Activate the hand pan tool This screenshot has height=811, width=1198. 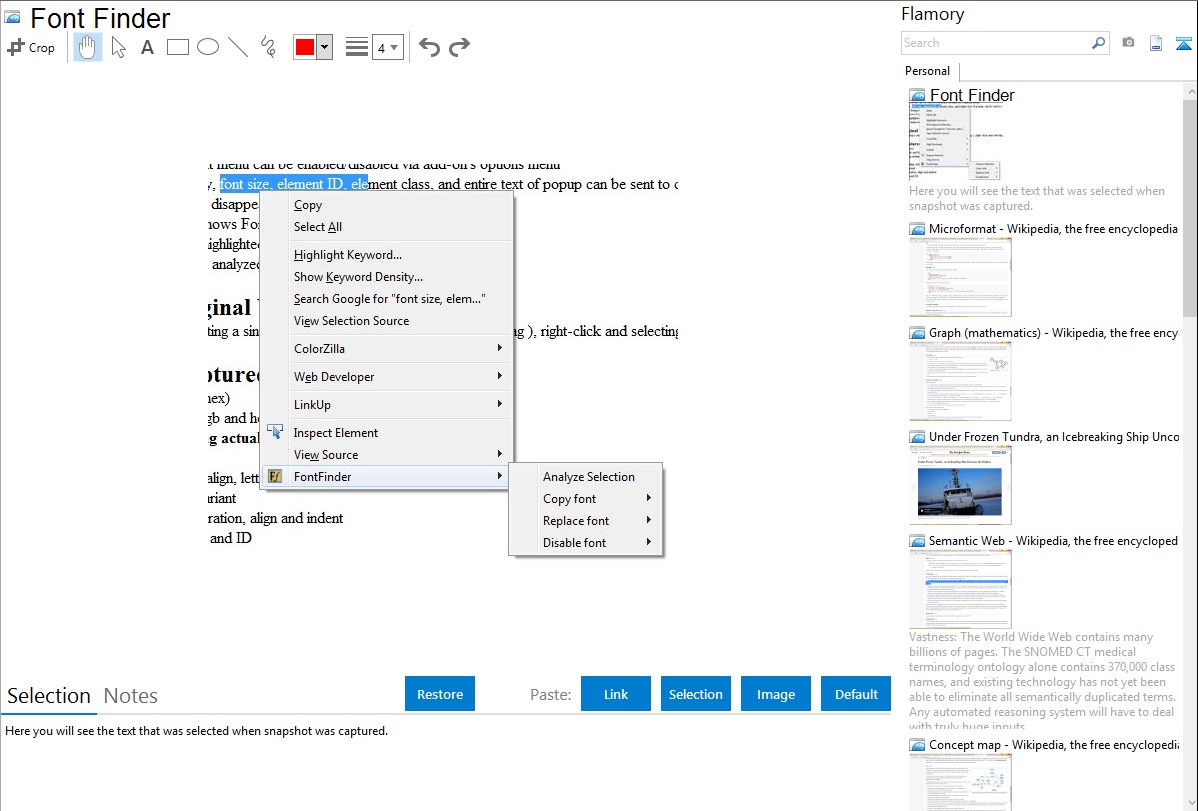point(88,47)
